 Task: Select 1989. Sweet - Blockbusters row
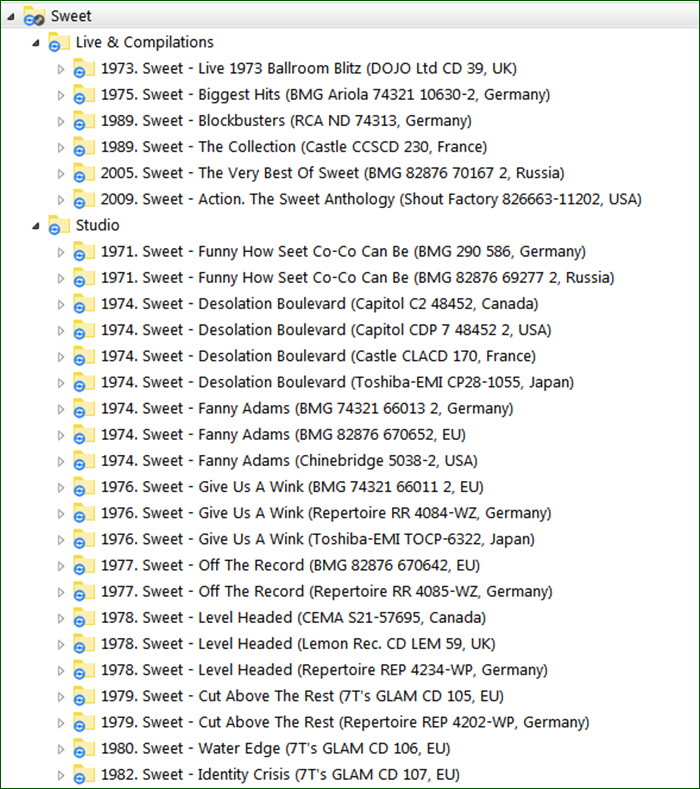(286, 121)
